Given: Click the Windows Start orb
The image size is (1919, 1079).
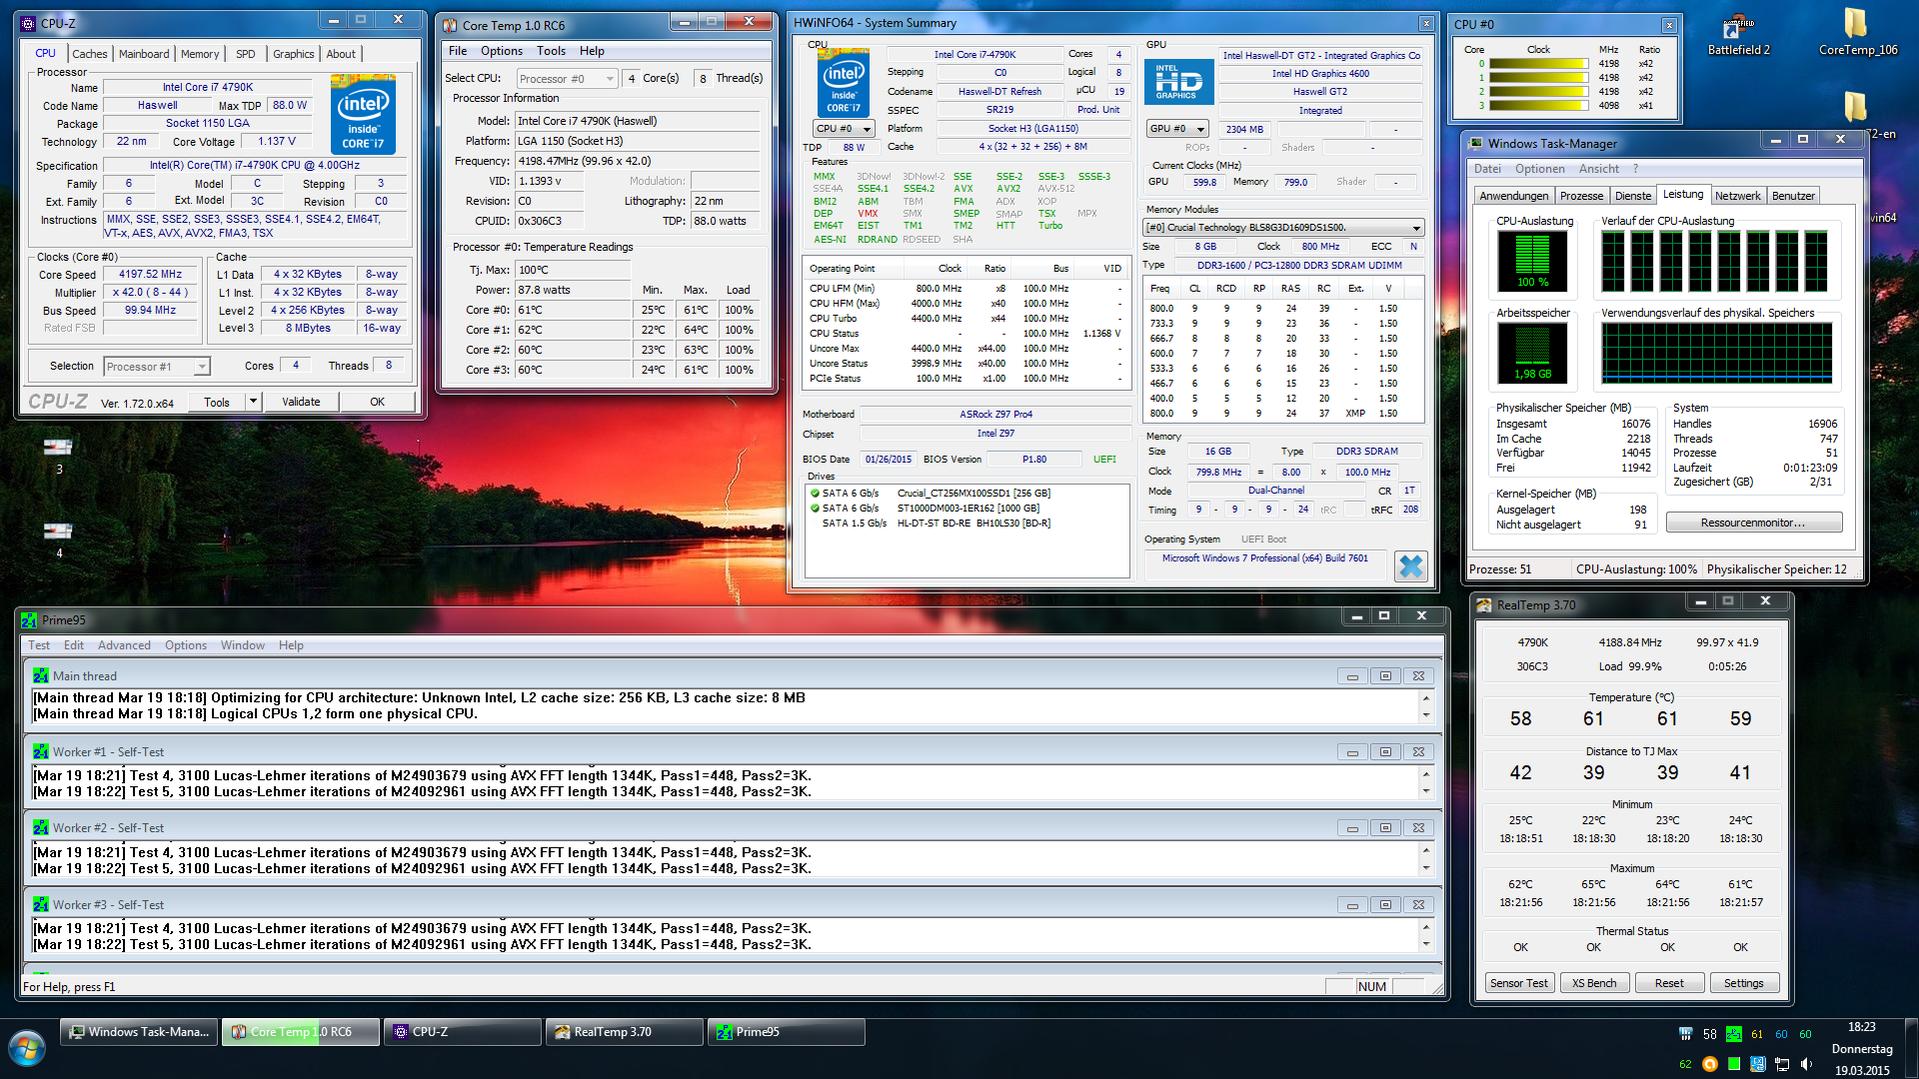Looking at the screenshot, I should click(x=27, y=1049).
